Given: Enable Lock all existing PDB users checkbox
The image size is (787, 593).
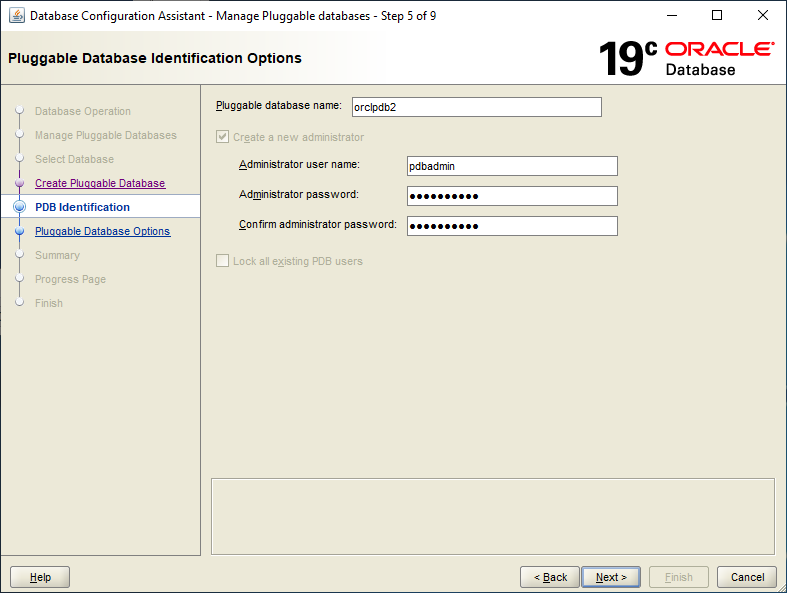Looking at the screenshot, I should pos(222,261).
